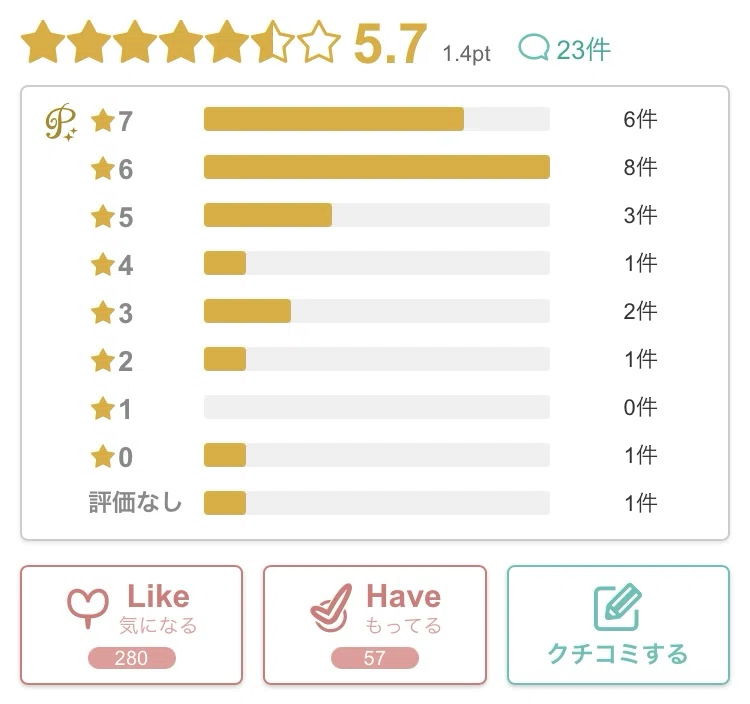
Task: Choose the 3-star rating label
Action: [112, 312]
